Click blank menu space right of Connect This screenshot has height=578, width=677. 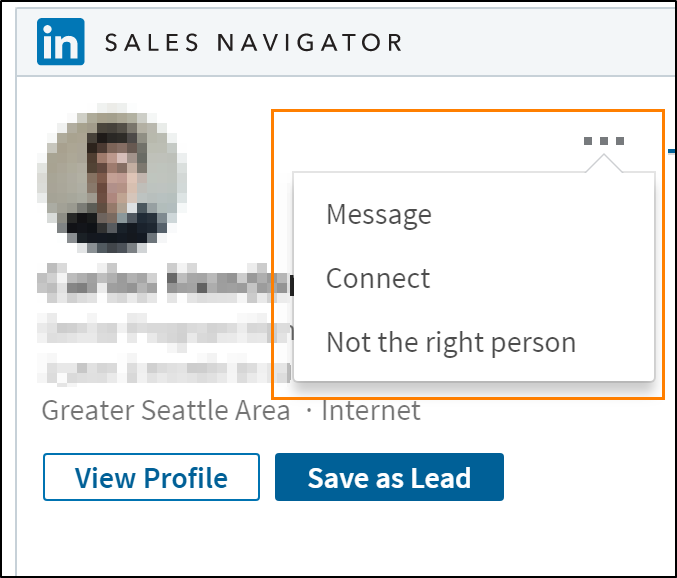tap(540, 278)
